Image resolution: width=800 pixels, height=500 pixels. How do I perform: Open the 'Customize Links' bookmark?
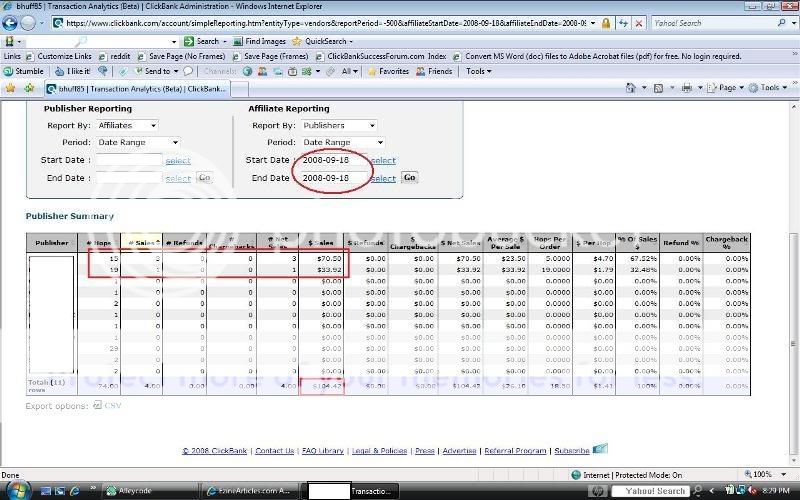point(59,56)
